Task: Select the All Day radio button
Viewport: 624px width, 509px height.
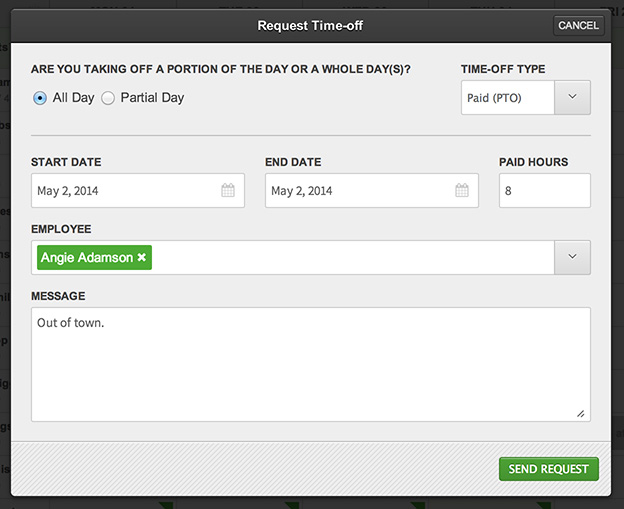Action: [x=40, y=98]
